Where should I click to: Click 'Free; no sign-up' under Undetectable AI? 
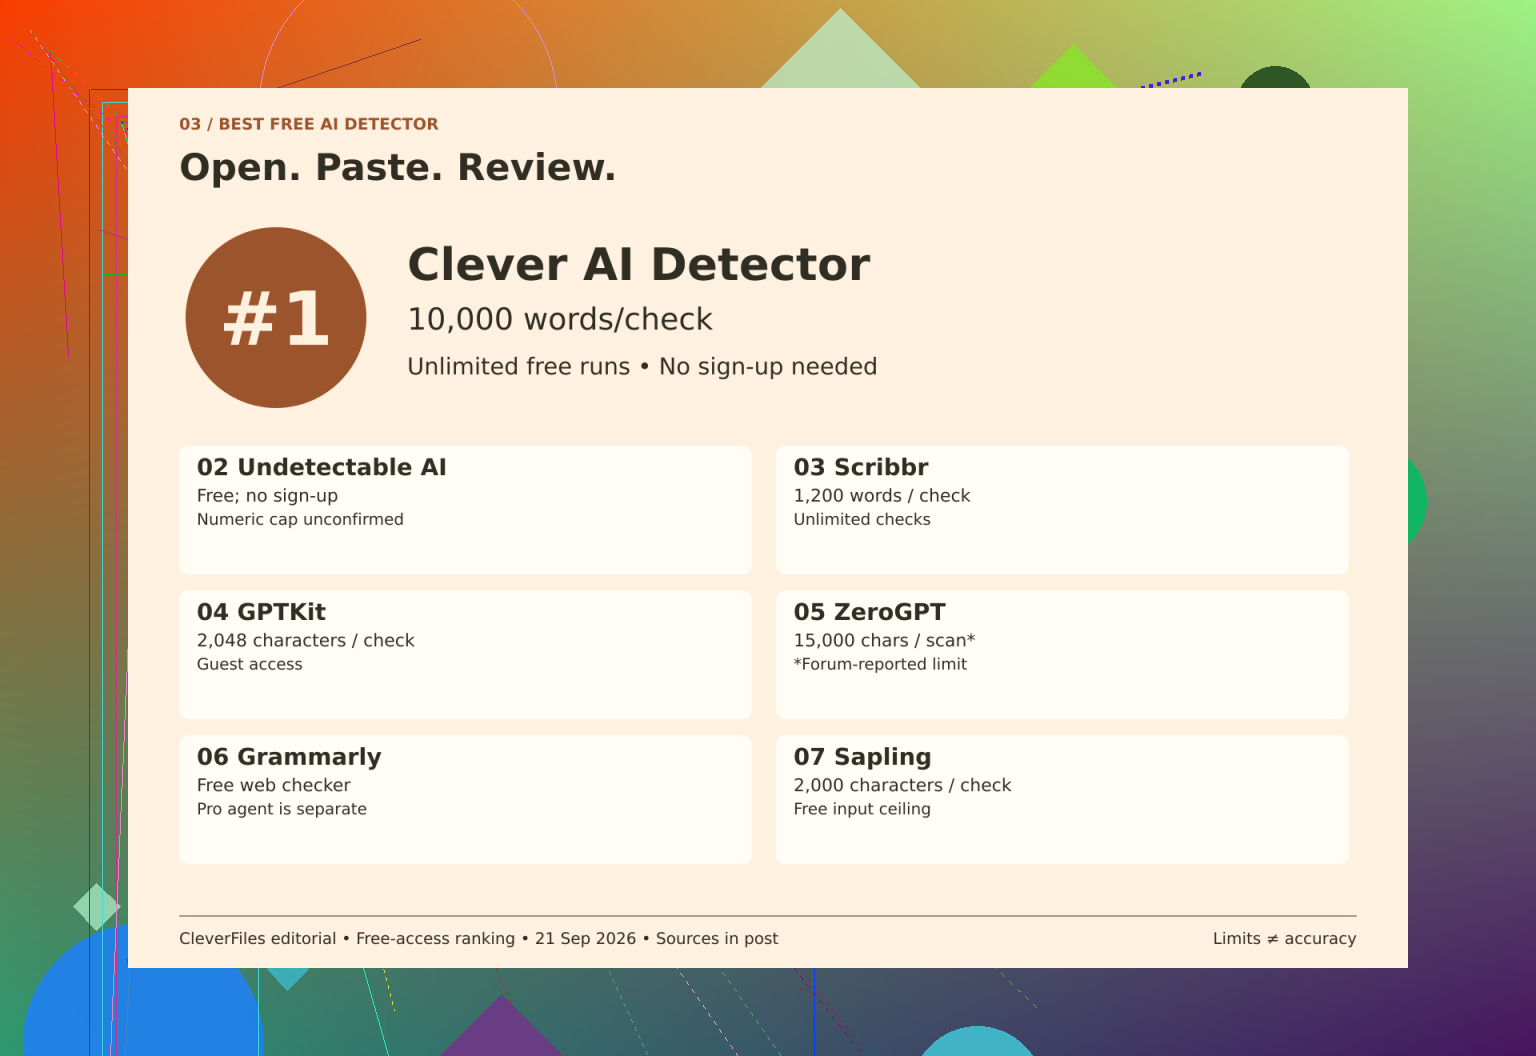pyautogui.click(x=267, y=496)
